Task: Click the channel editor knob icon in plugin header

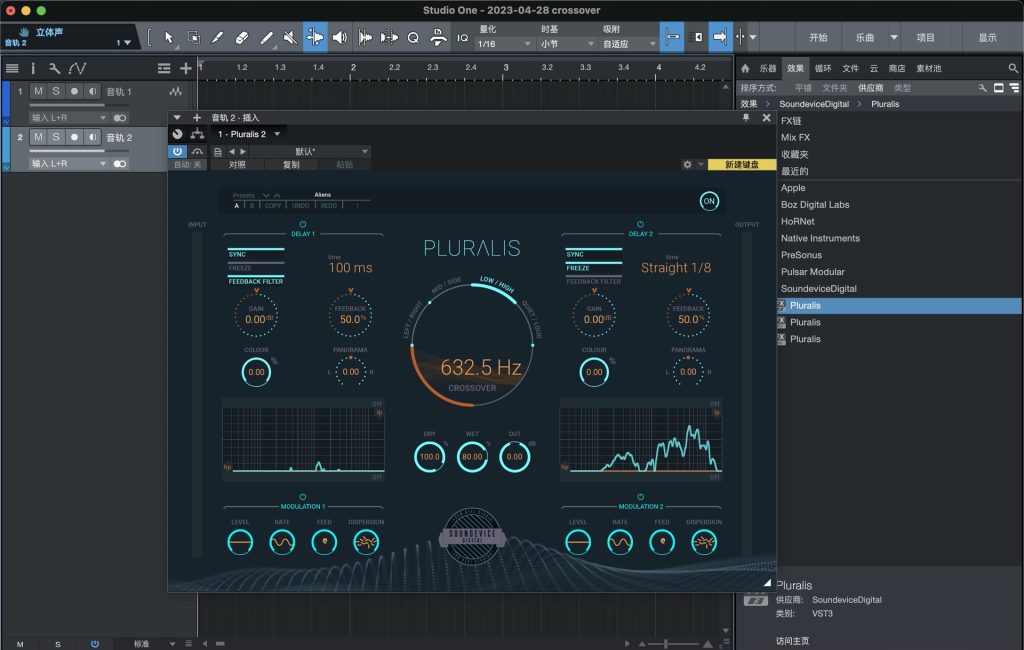Action: [178, 134]
